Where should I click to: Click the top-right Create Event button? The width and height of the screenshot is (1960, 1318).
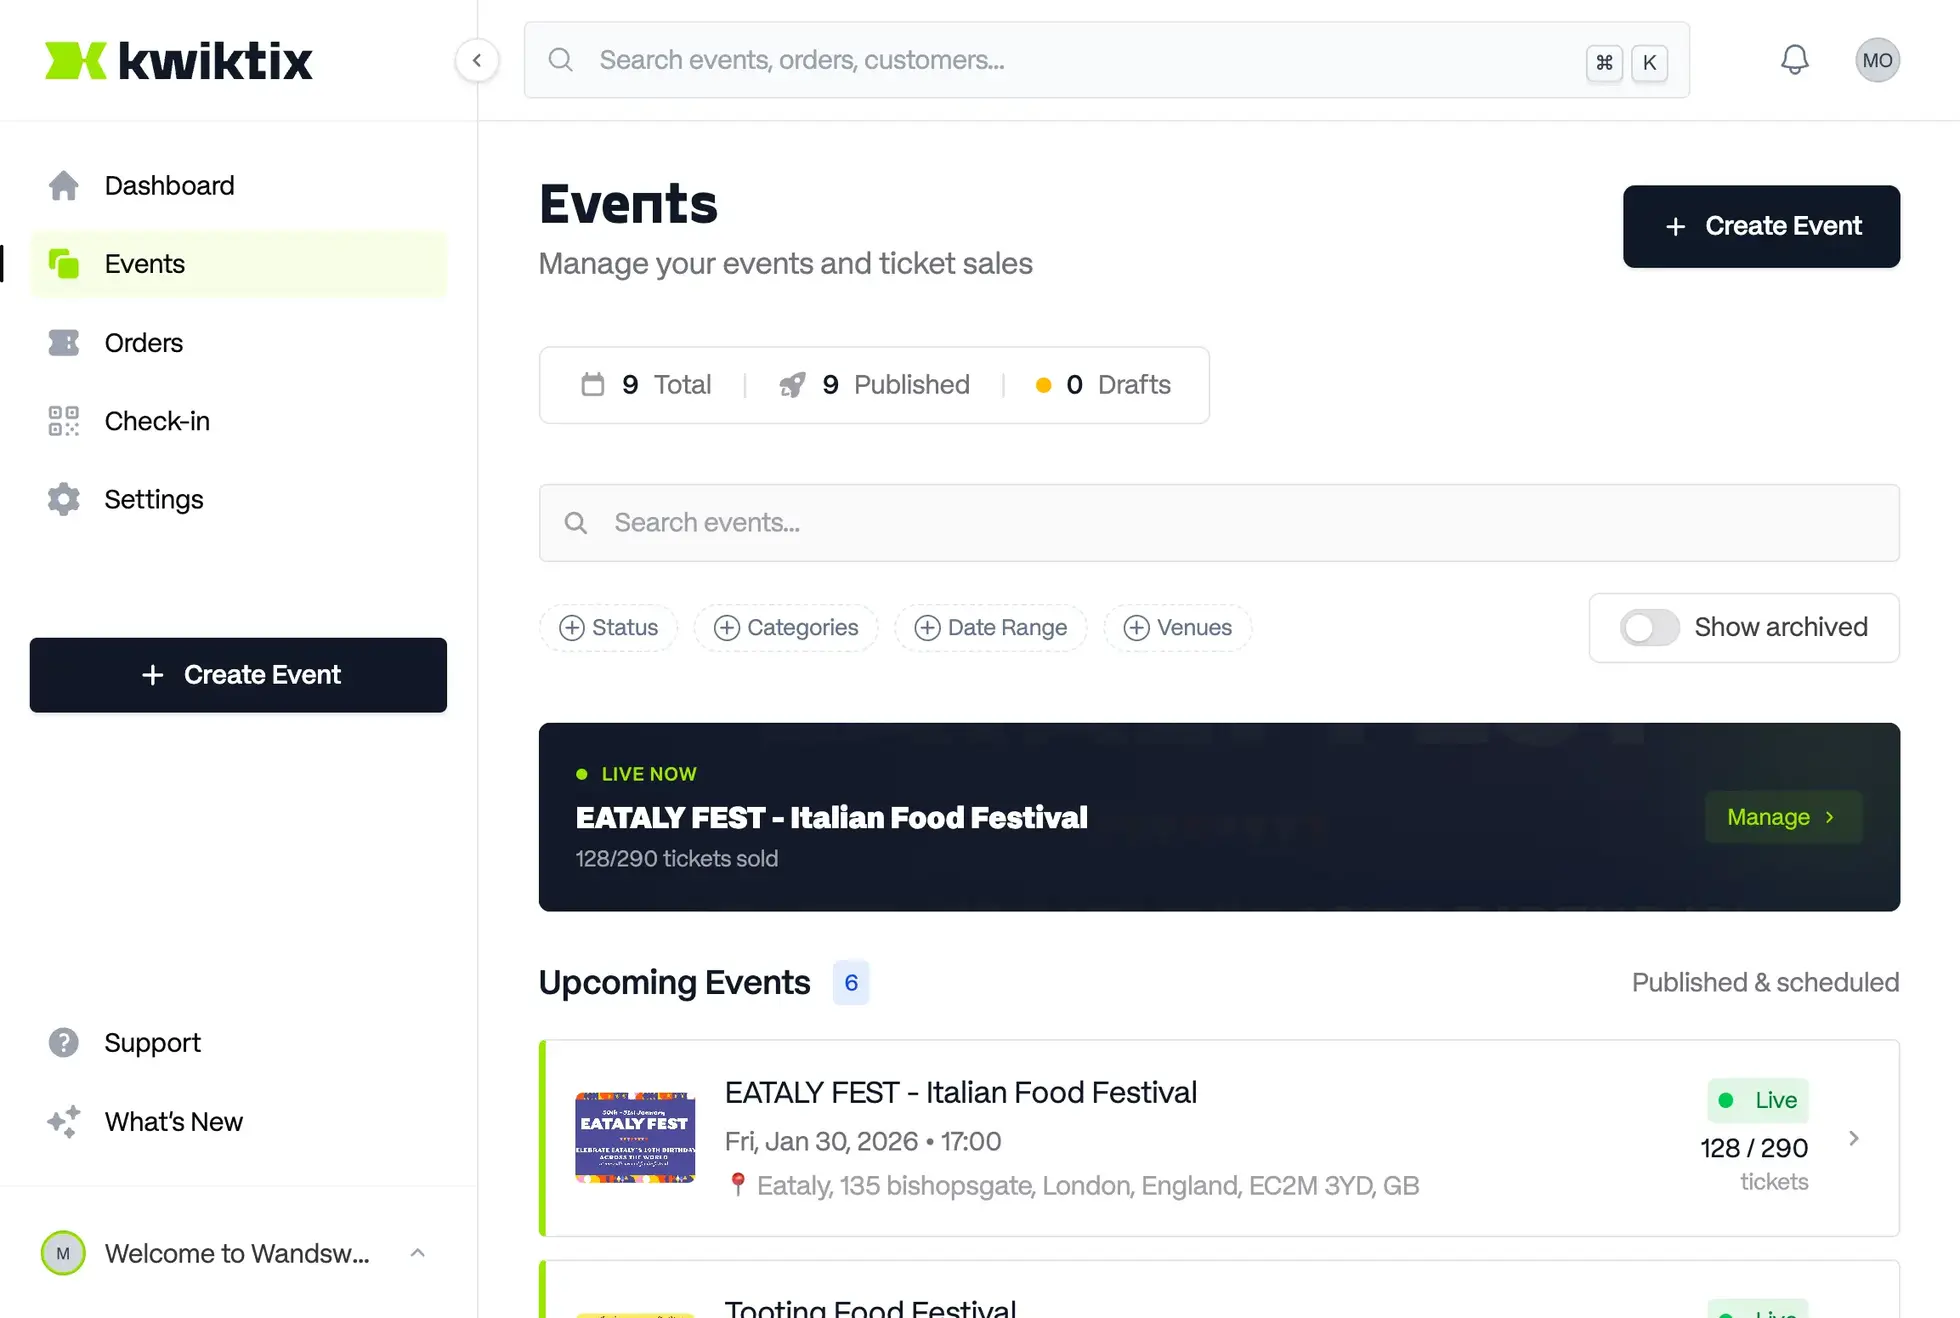coord(1761,226)
